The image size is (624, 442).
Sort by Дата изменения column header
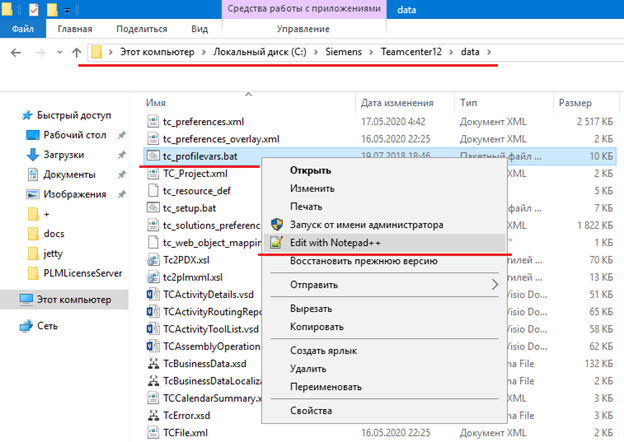click(397, 103)
